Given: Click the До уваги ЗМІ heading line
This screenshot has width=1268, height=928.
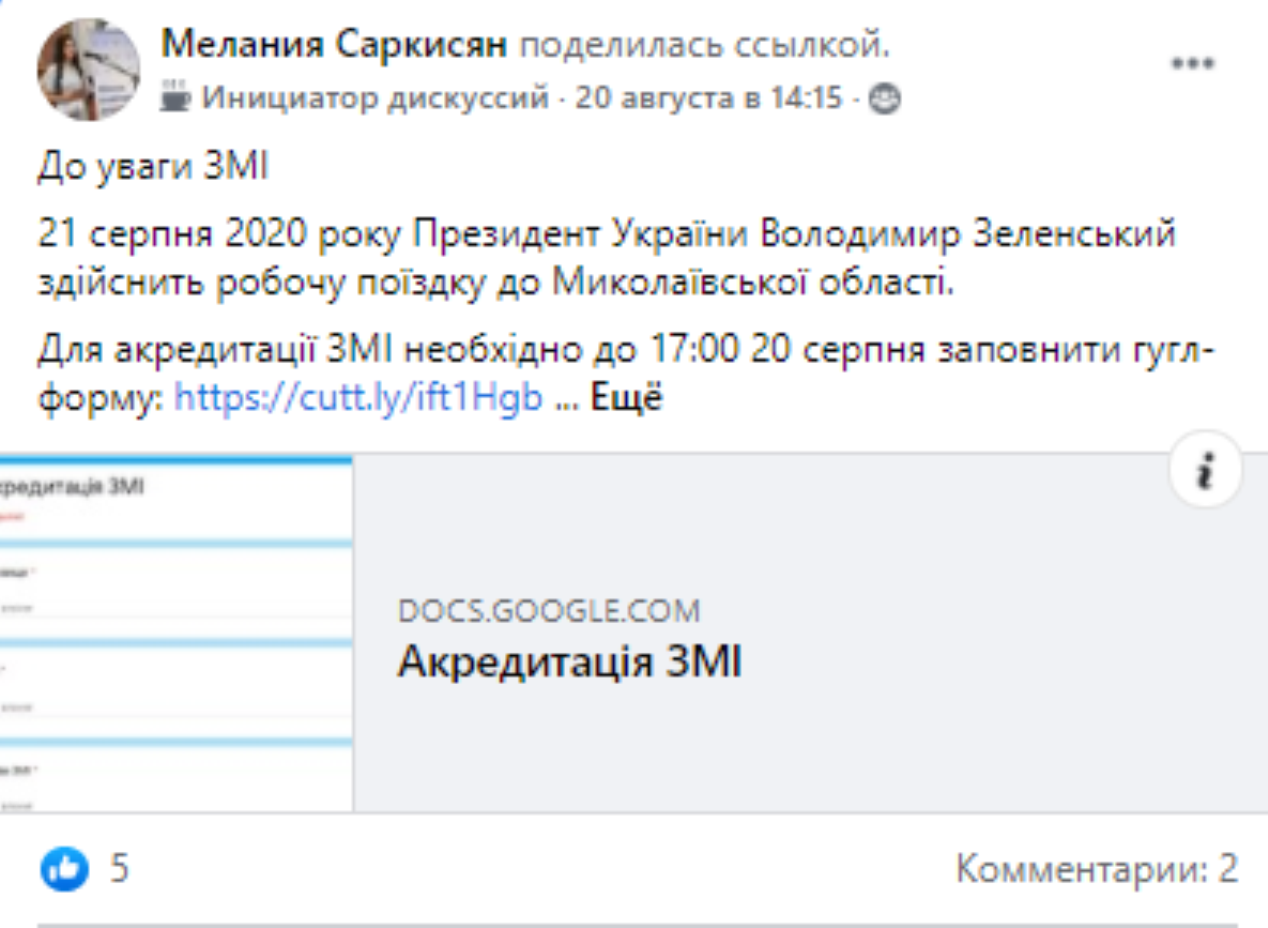Looking at the screenshot, I should tap(153, 167).
